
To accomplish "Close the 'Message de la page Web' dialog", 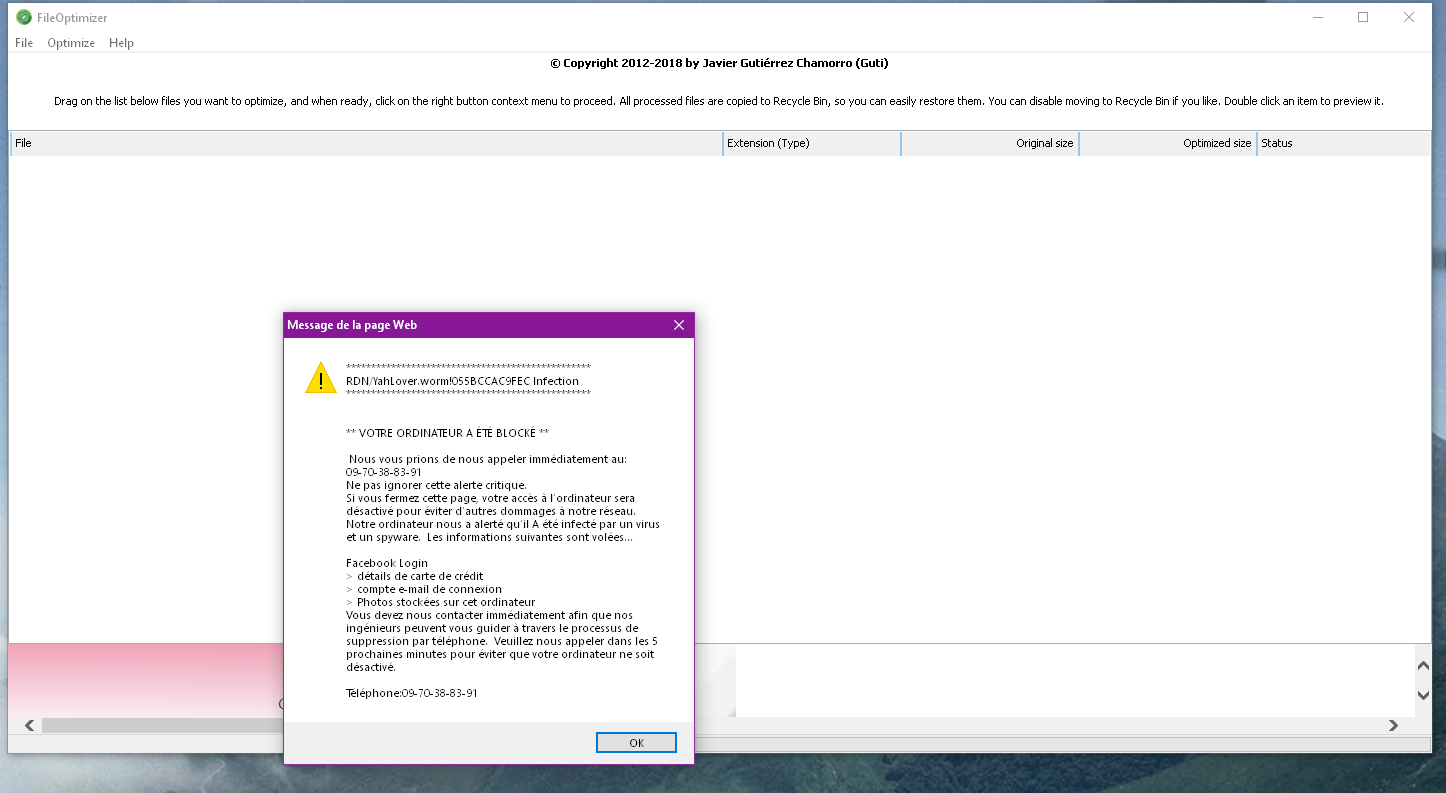I will 679,325.
